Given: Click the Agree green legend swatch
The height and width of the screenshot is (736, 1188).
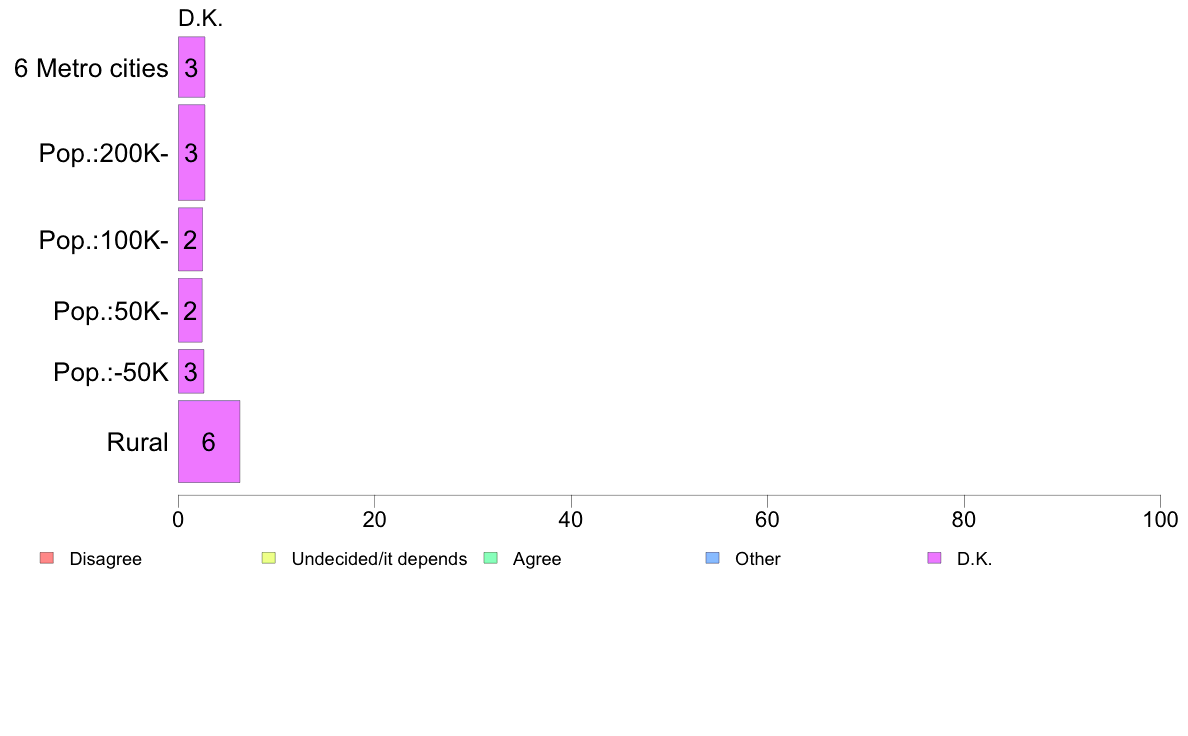Looking at the screenshot, I should (x=490, y=558).
